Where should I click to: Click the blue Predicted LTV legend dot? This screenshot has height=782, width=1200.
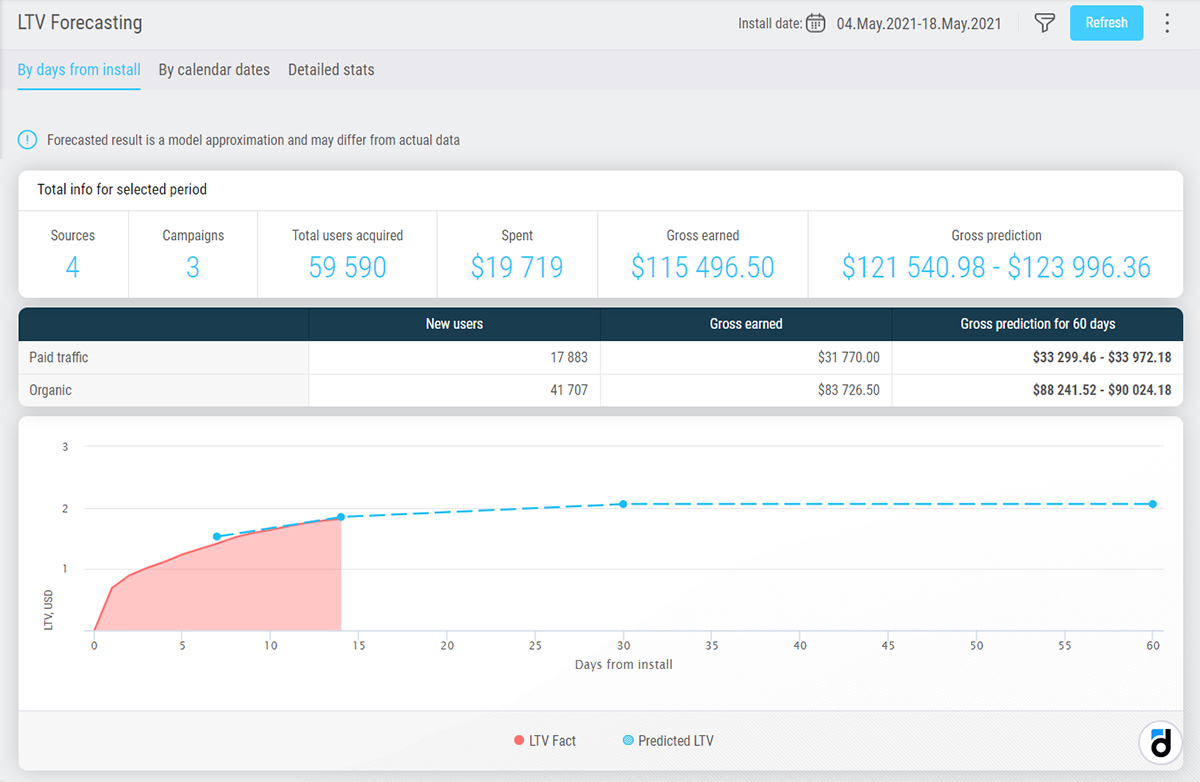click(x=628, y=741)
